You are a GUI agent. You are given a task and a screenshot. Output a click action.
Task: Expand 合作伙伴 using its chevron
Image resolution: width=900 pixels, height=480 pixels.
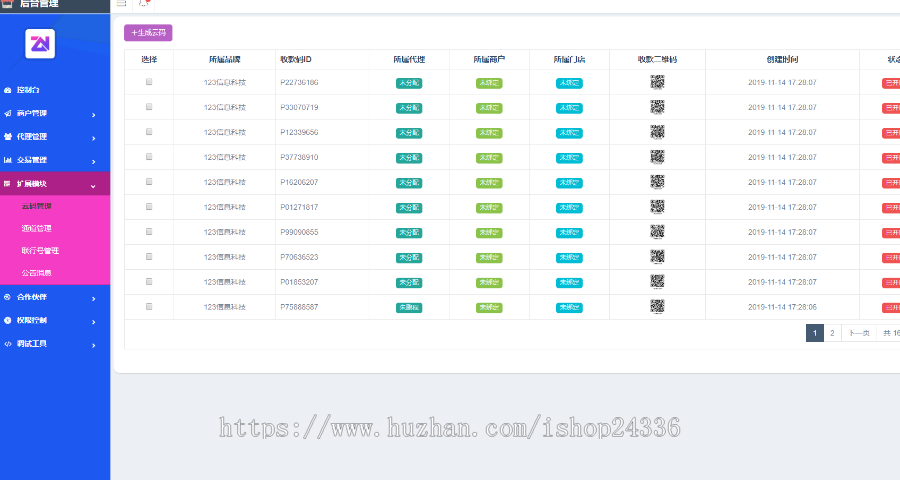[94, 299]
